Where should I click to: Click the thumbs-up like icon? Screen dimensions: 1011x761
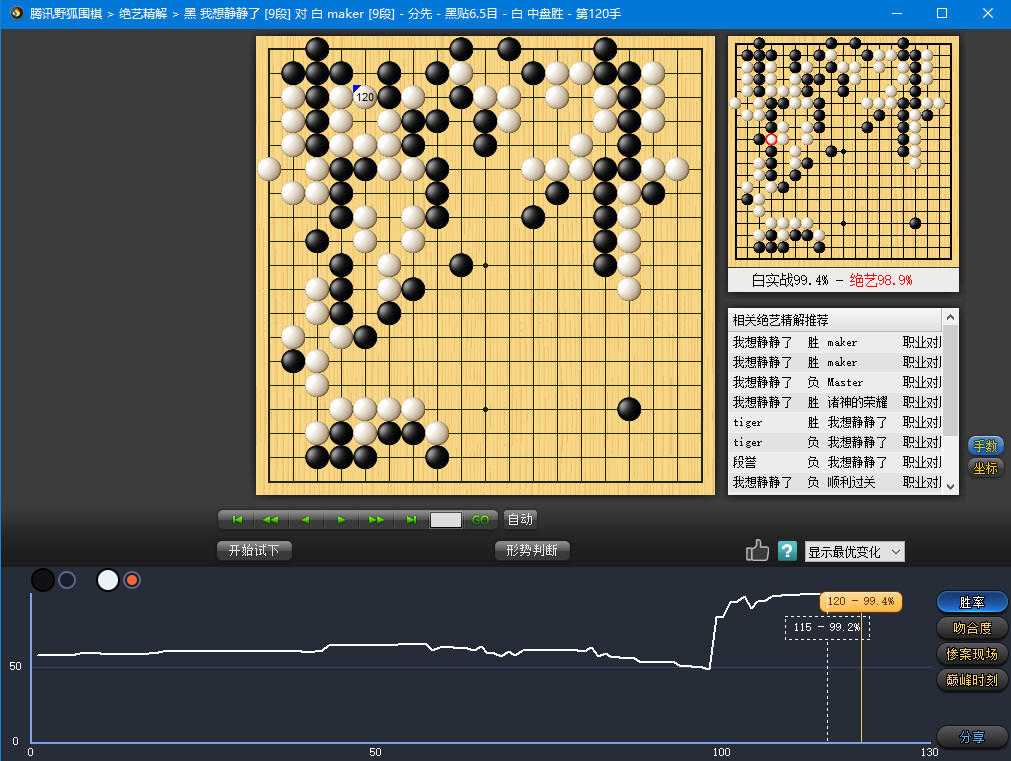point(757,551)
